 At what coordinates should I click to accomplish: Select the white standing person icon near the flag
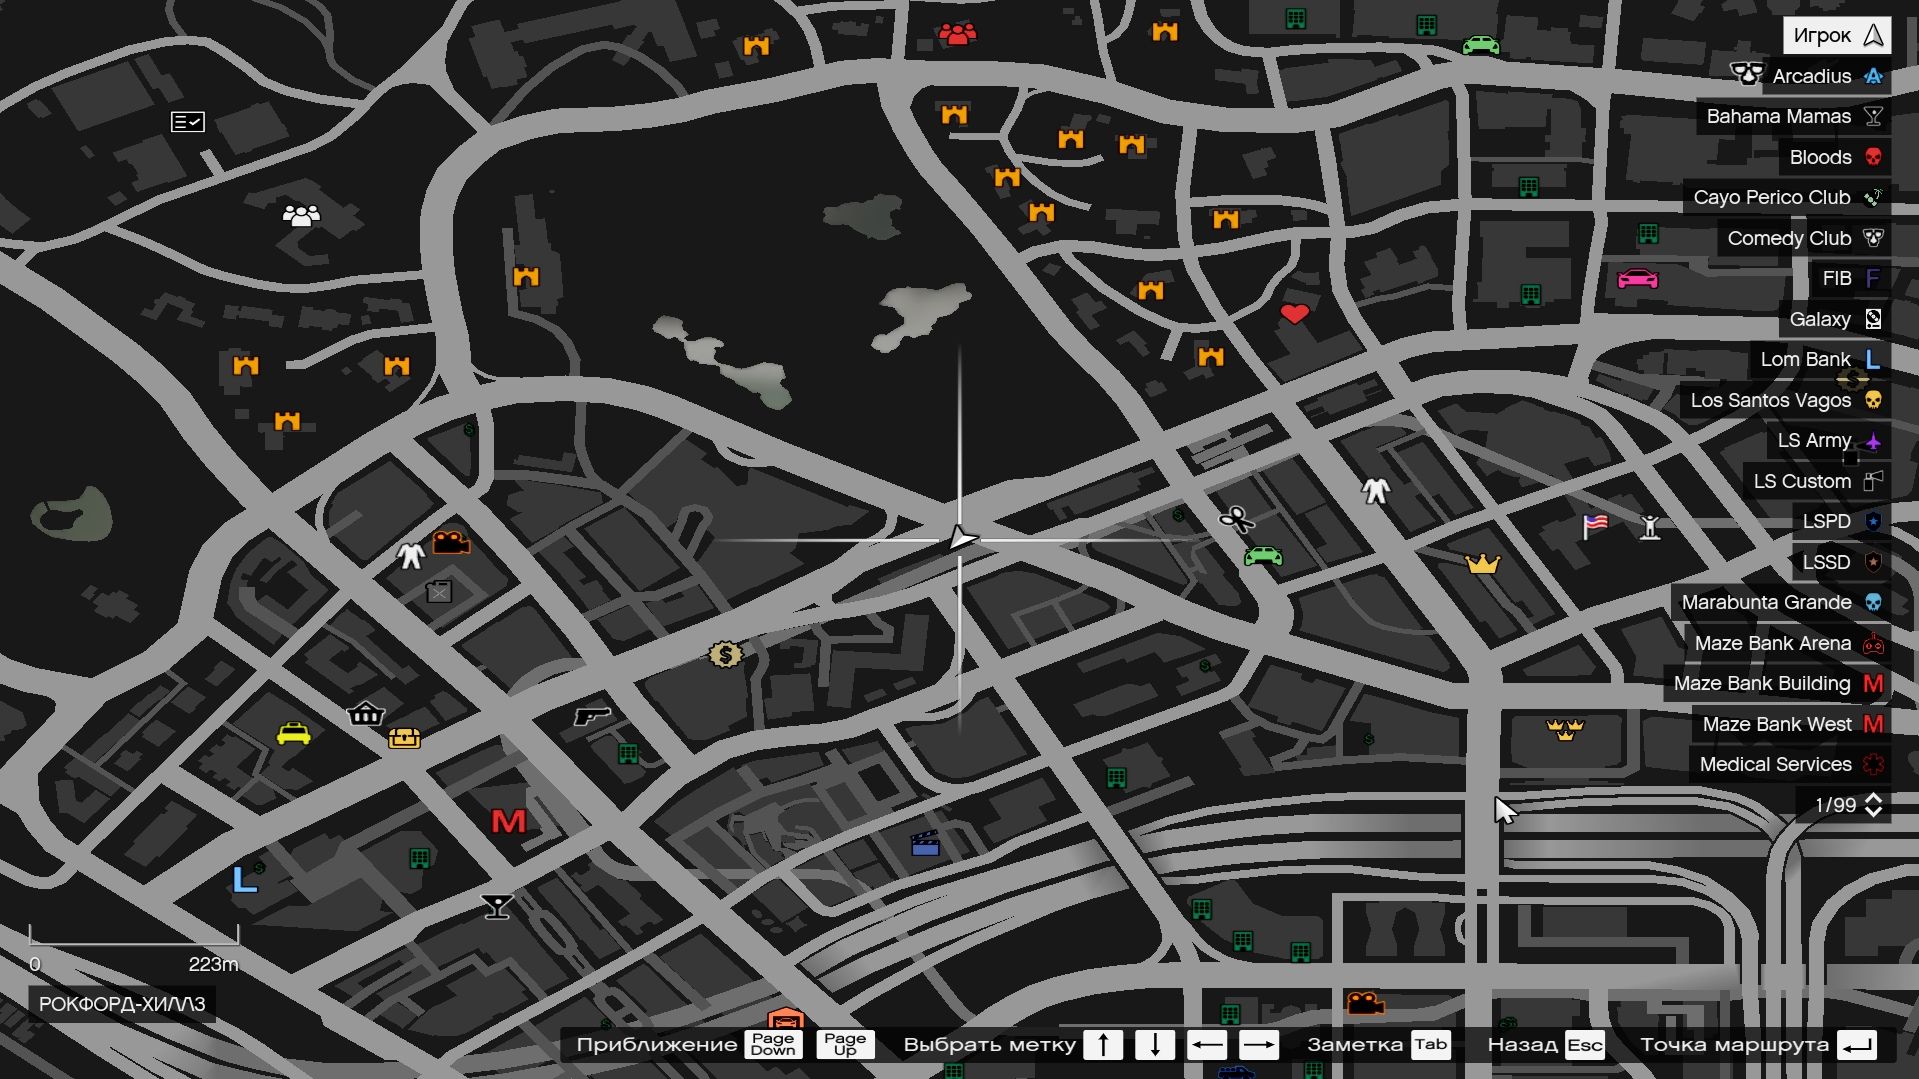[x=1650, y=526]
